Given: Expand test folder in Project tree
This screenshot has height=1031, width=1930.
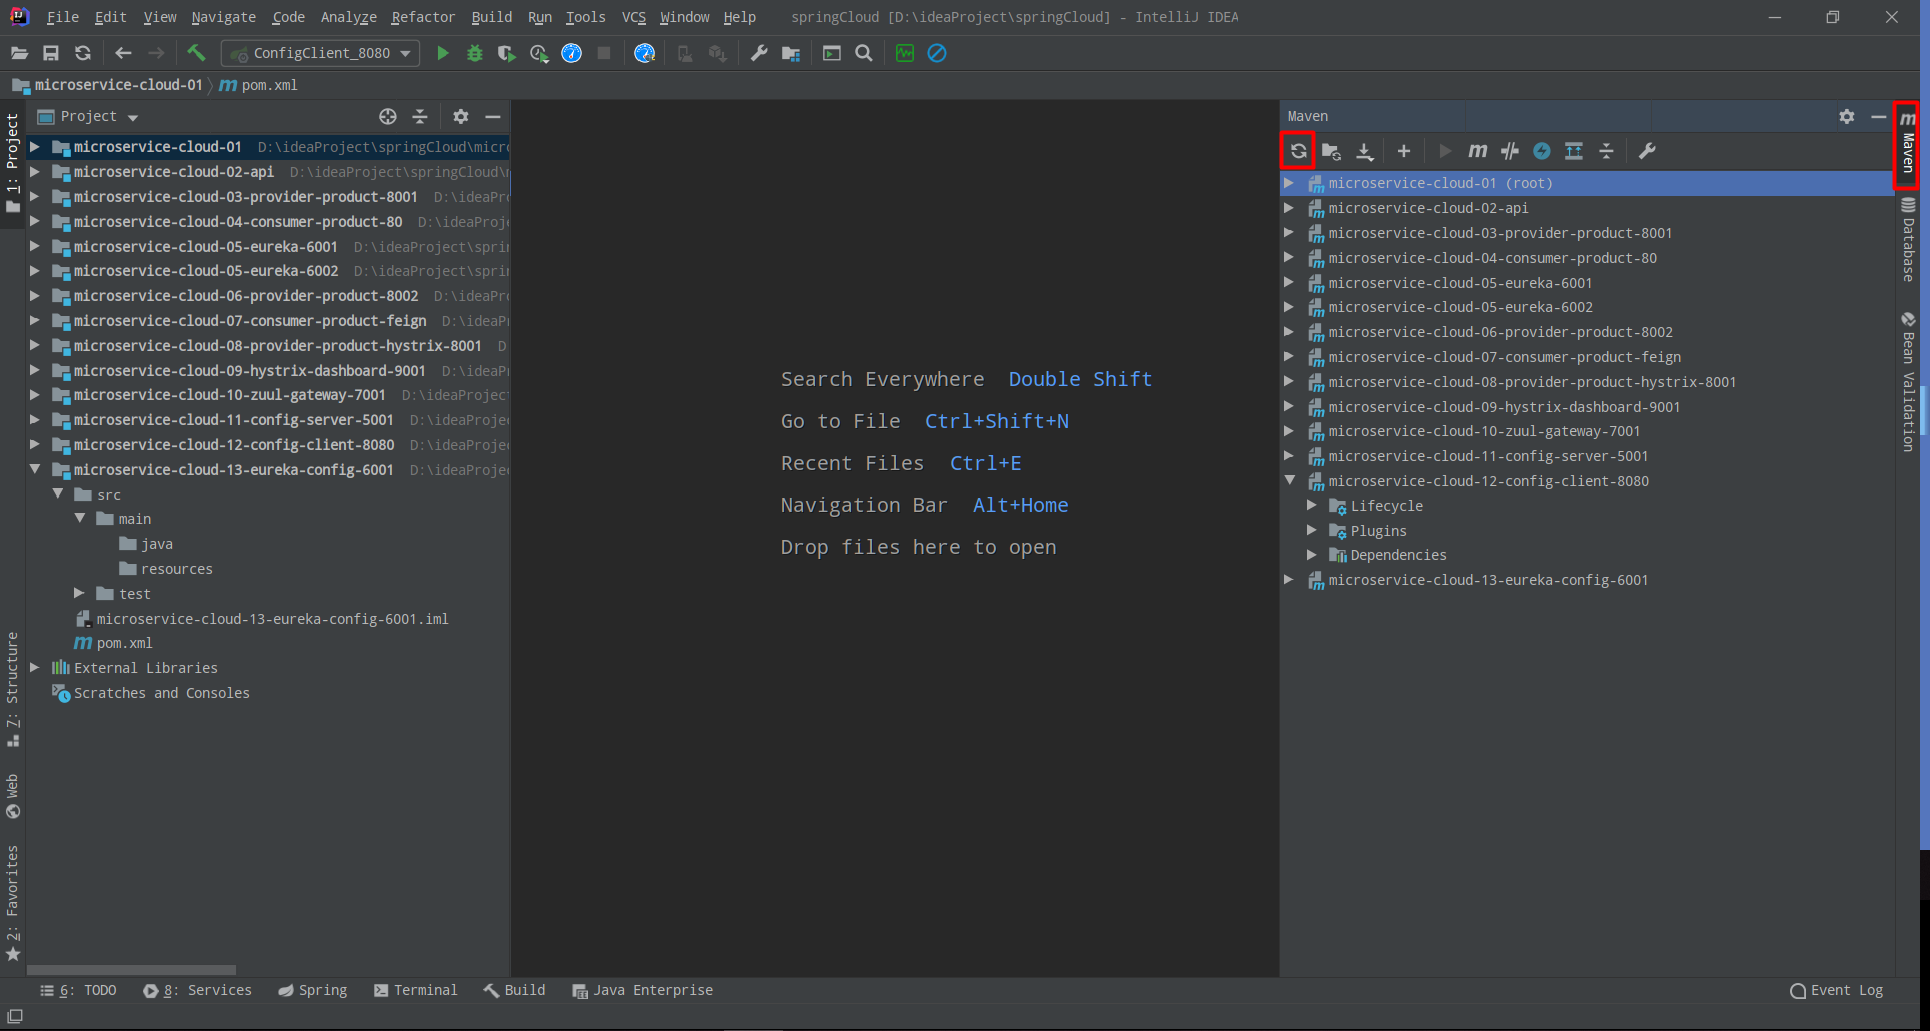Looking at the screenshot, I should pos(79,593).
